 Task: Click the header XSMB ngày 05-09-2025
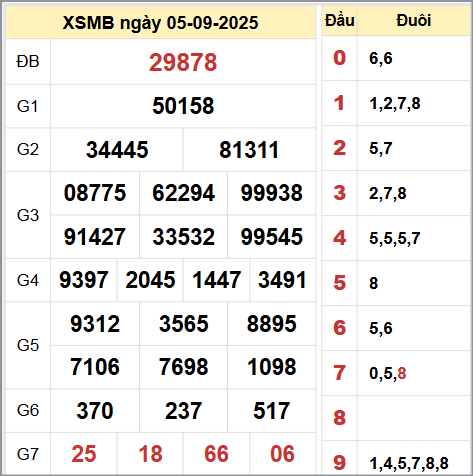[160, 23]
